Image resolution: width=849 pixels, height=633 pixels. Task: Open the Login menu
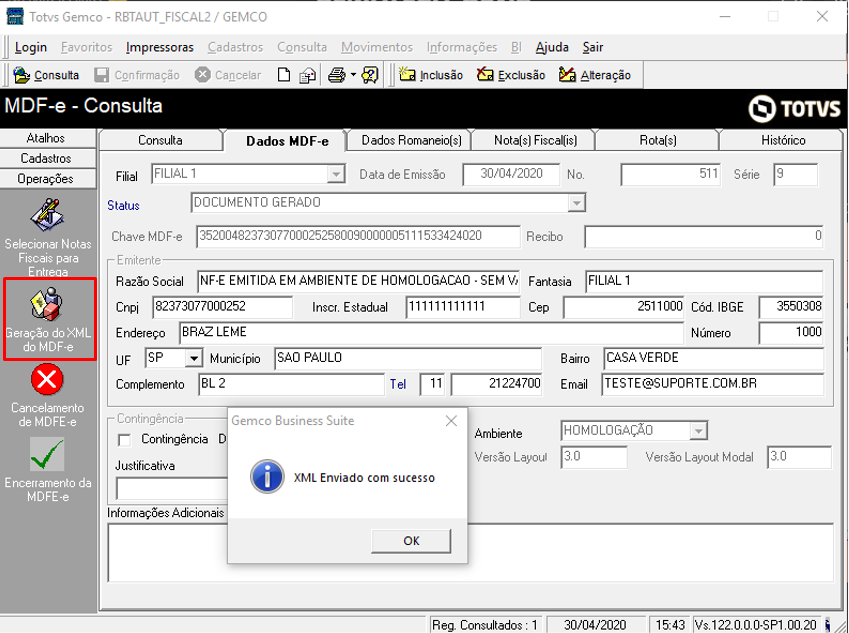point(31,48)
